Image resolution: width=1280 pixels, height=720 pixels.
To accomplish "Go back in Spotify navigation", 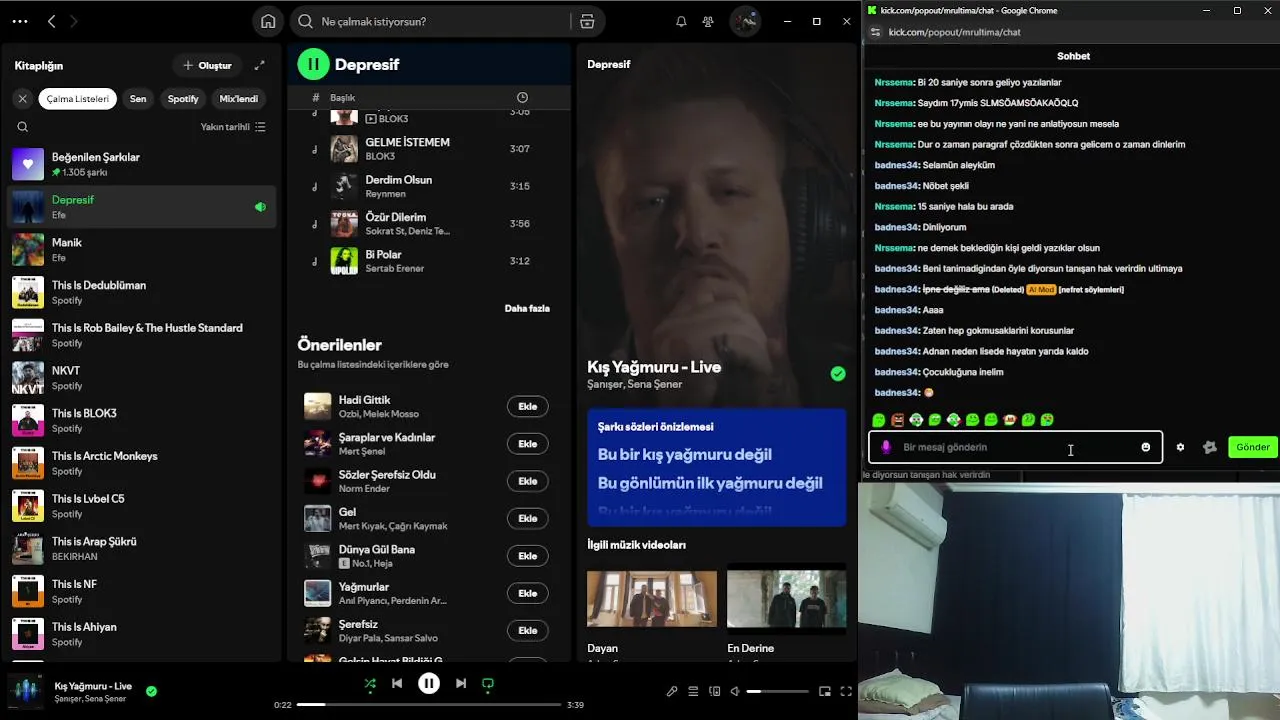I will (52, 21).
